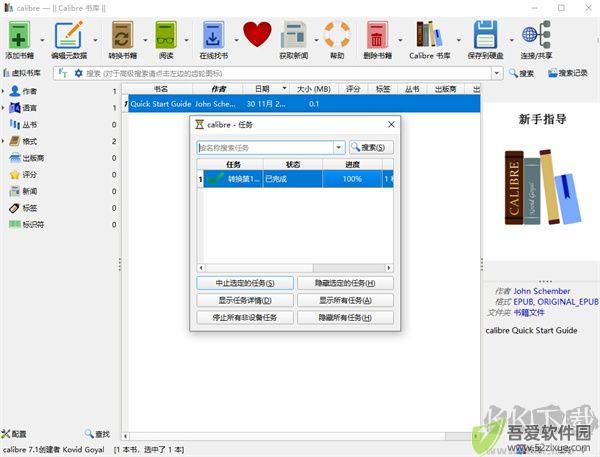
Task: Select Rating (评分) star category
Action: [29, 175]
